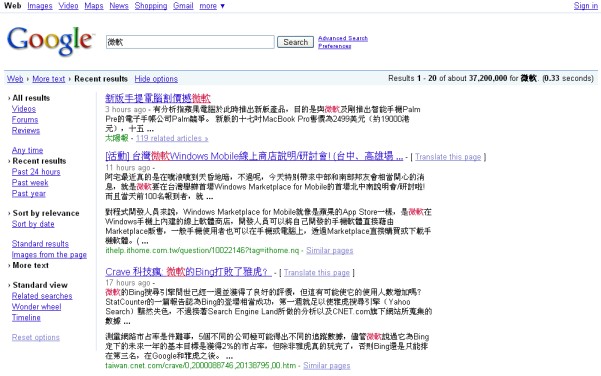
Task: Switch to 'Standard results' view
Action: [x=40, y=244]
